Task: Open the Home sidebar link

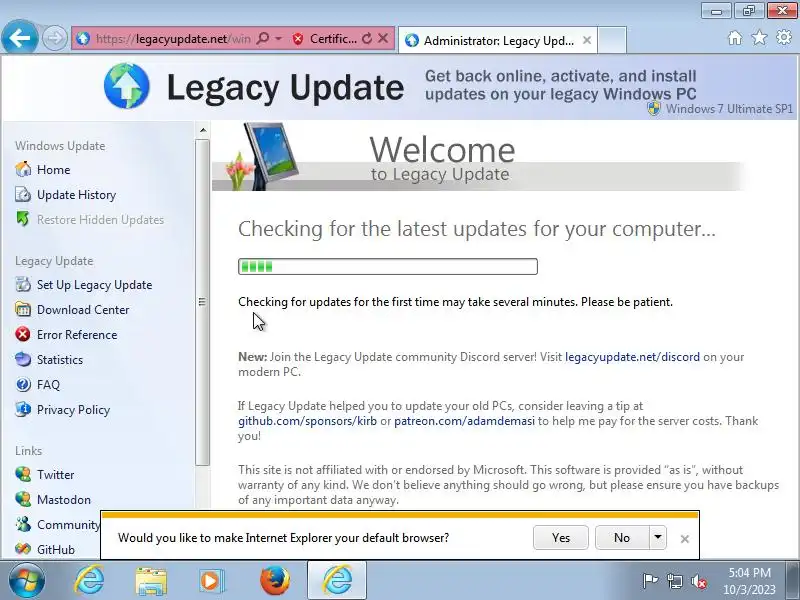Action: (x=54, y=170)
